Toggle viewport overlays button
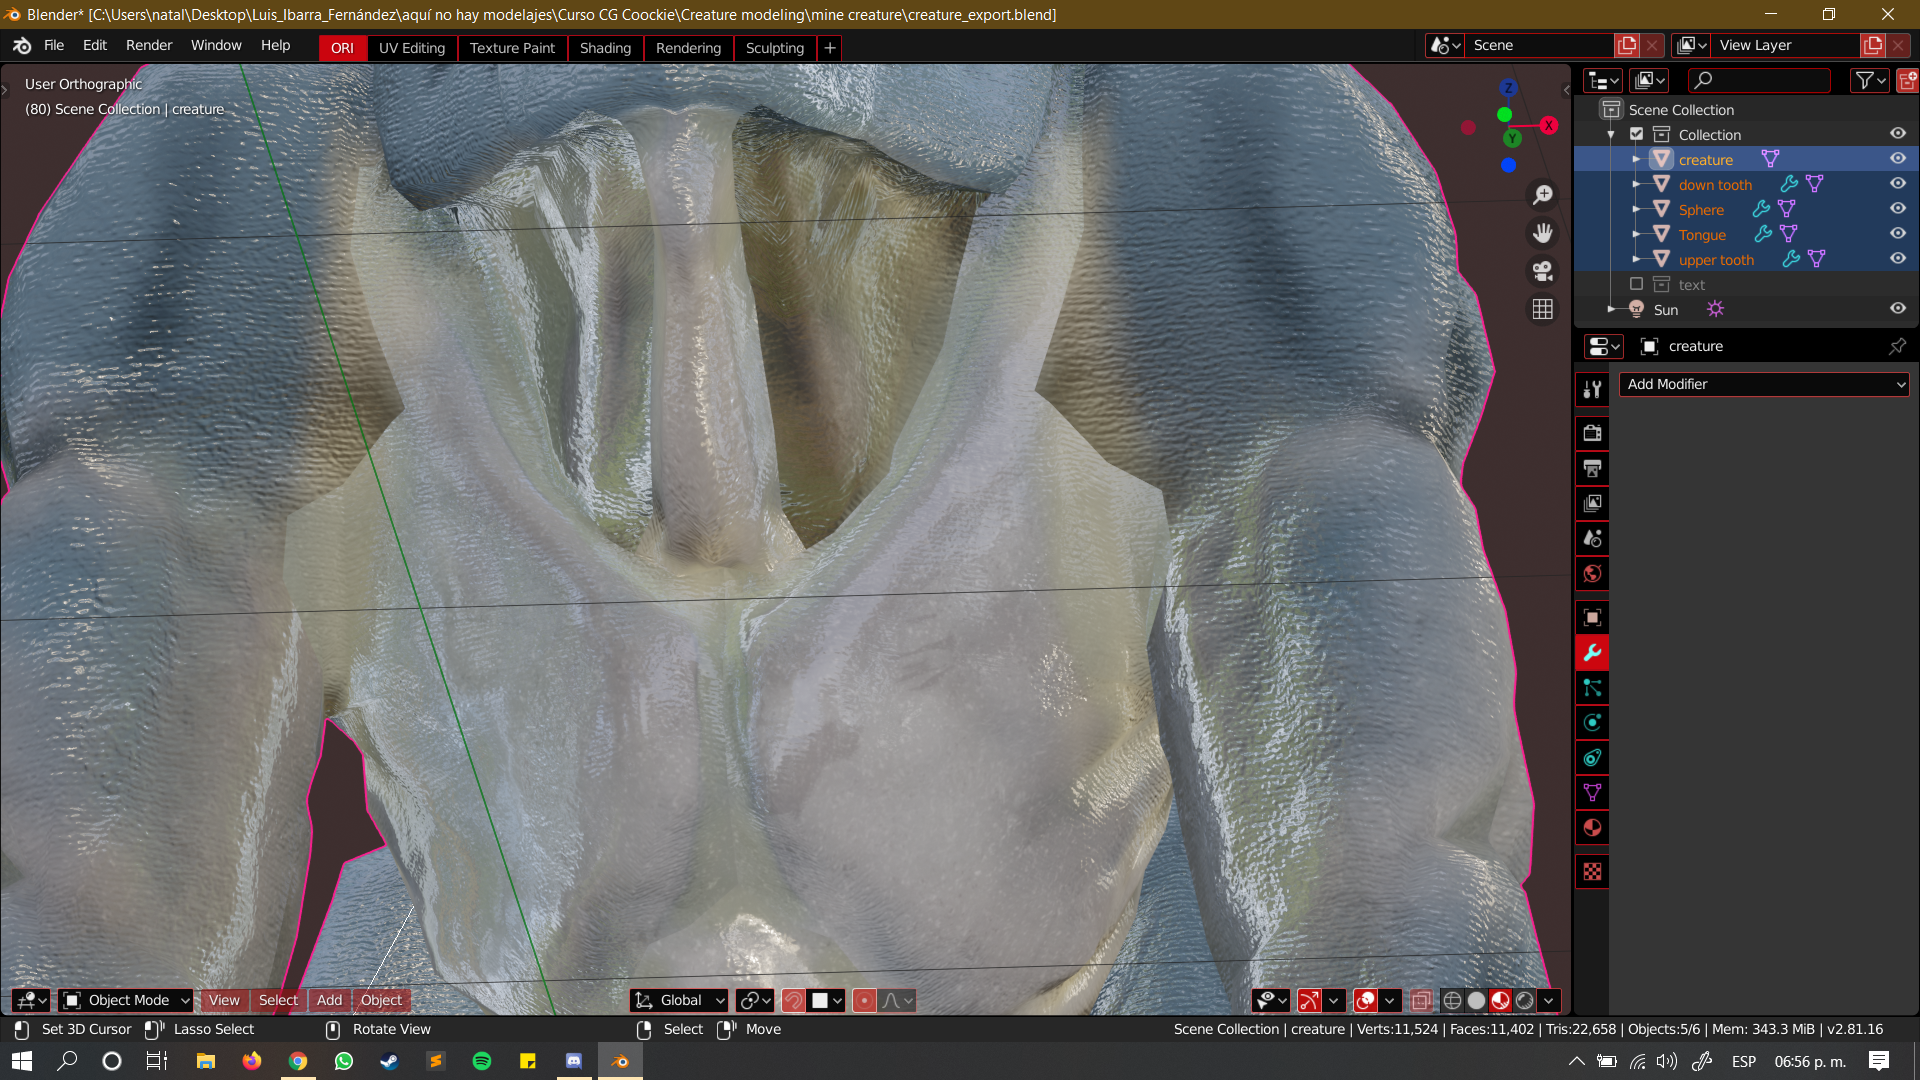This screenshot has width=1920, height=1080. pyautogui.click(x=1365, y=1000)
